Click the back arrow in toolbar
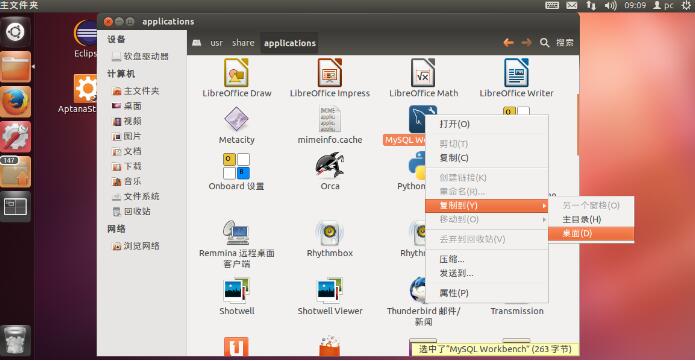Image resolution: width=695 pixels, height=361 pixels. [508, 43]
